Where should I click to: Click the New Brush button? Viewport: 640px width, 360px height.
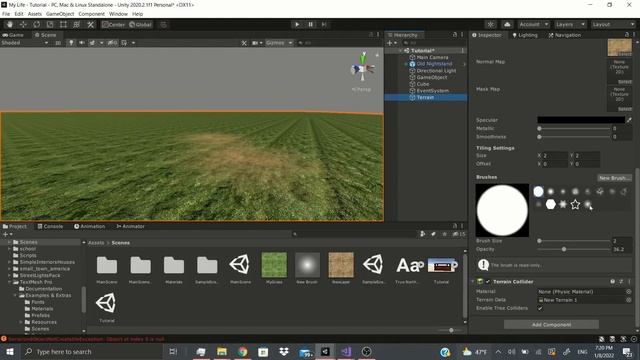pyautogui.click(x=614, y=178)
